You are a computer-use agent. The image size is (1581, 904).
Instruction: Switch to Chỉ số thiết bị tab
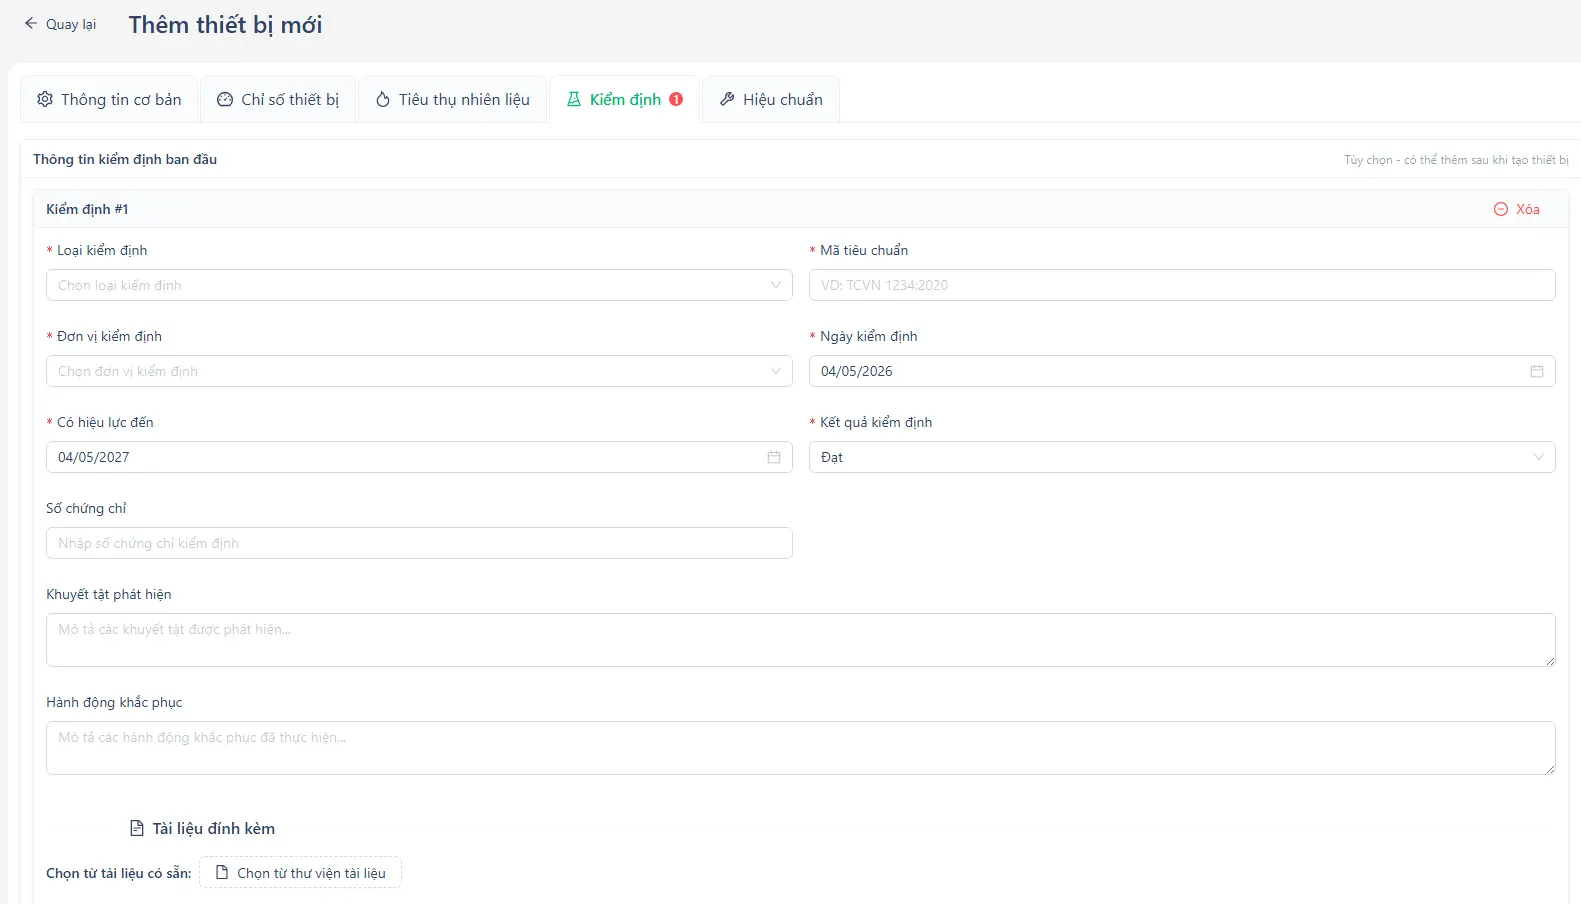click(278, 100)
